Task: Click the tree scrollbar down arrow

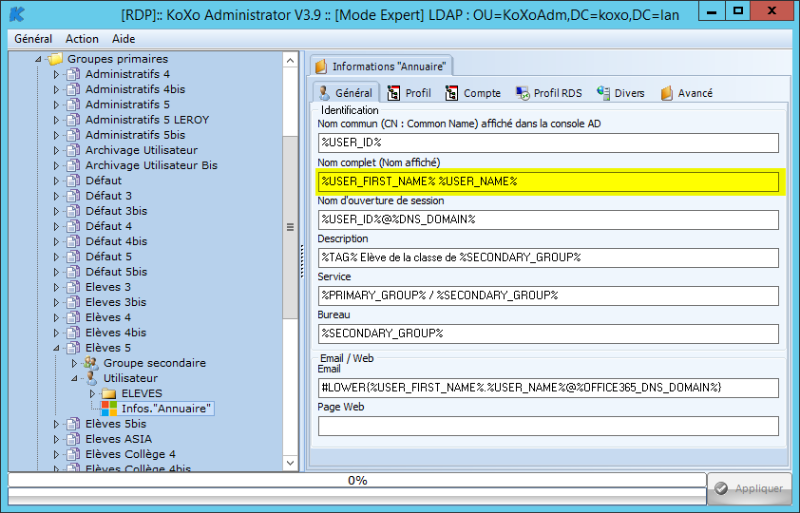Action: click(x=290, y=463)
